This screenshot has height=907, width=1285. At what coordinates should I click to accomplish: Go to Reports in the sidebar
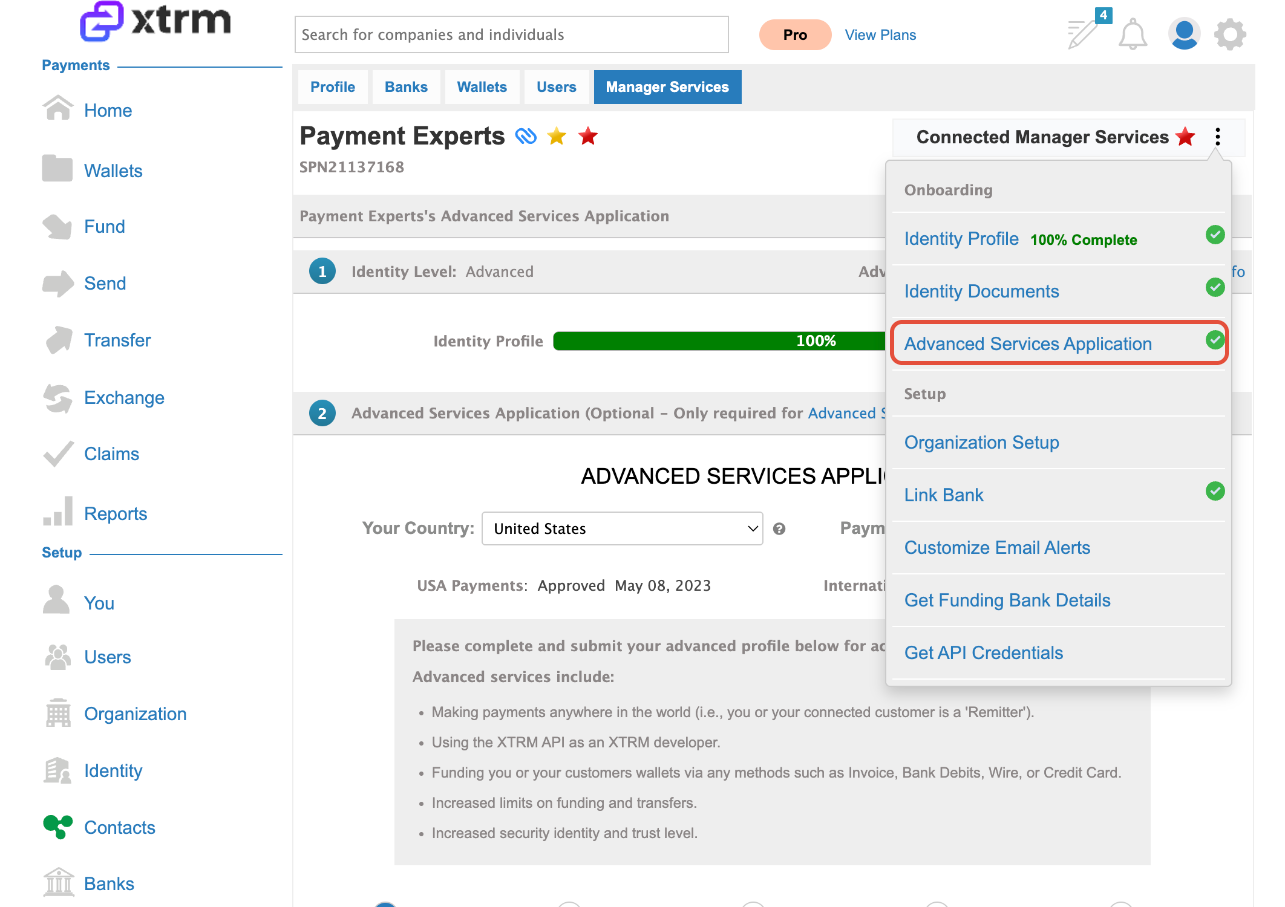click(115, 514)
